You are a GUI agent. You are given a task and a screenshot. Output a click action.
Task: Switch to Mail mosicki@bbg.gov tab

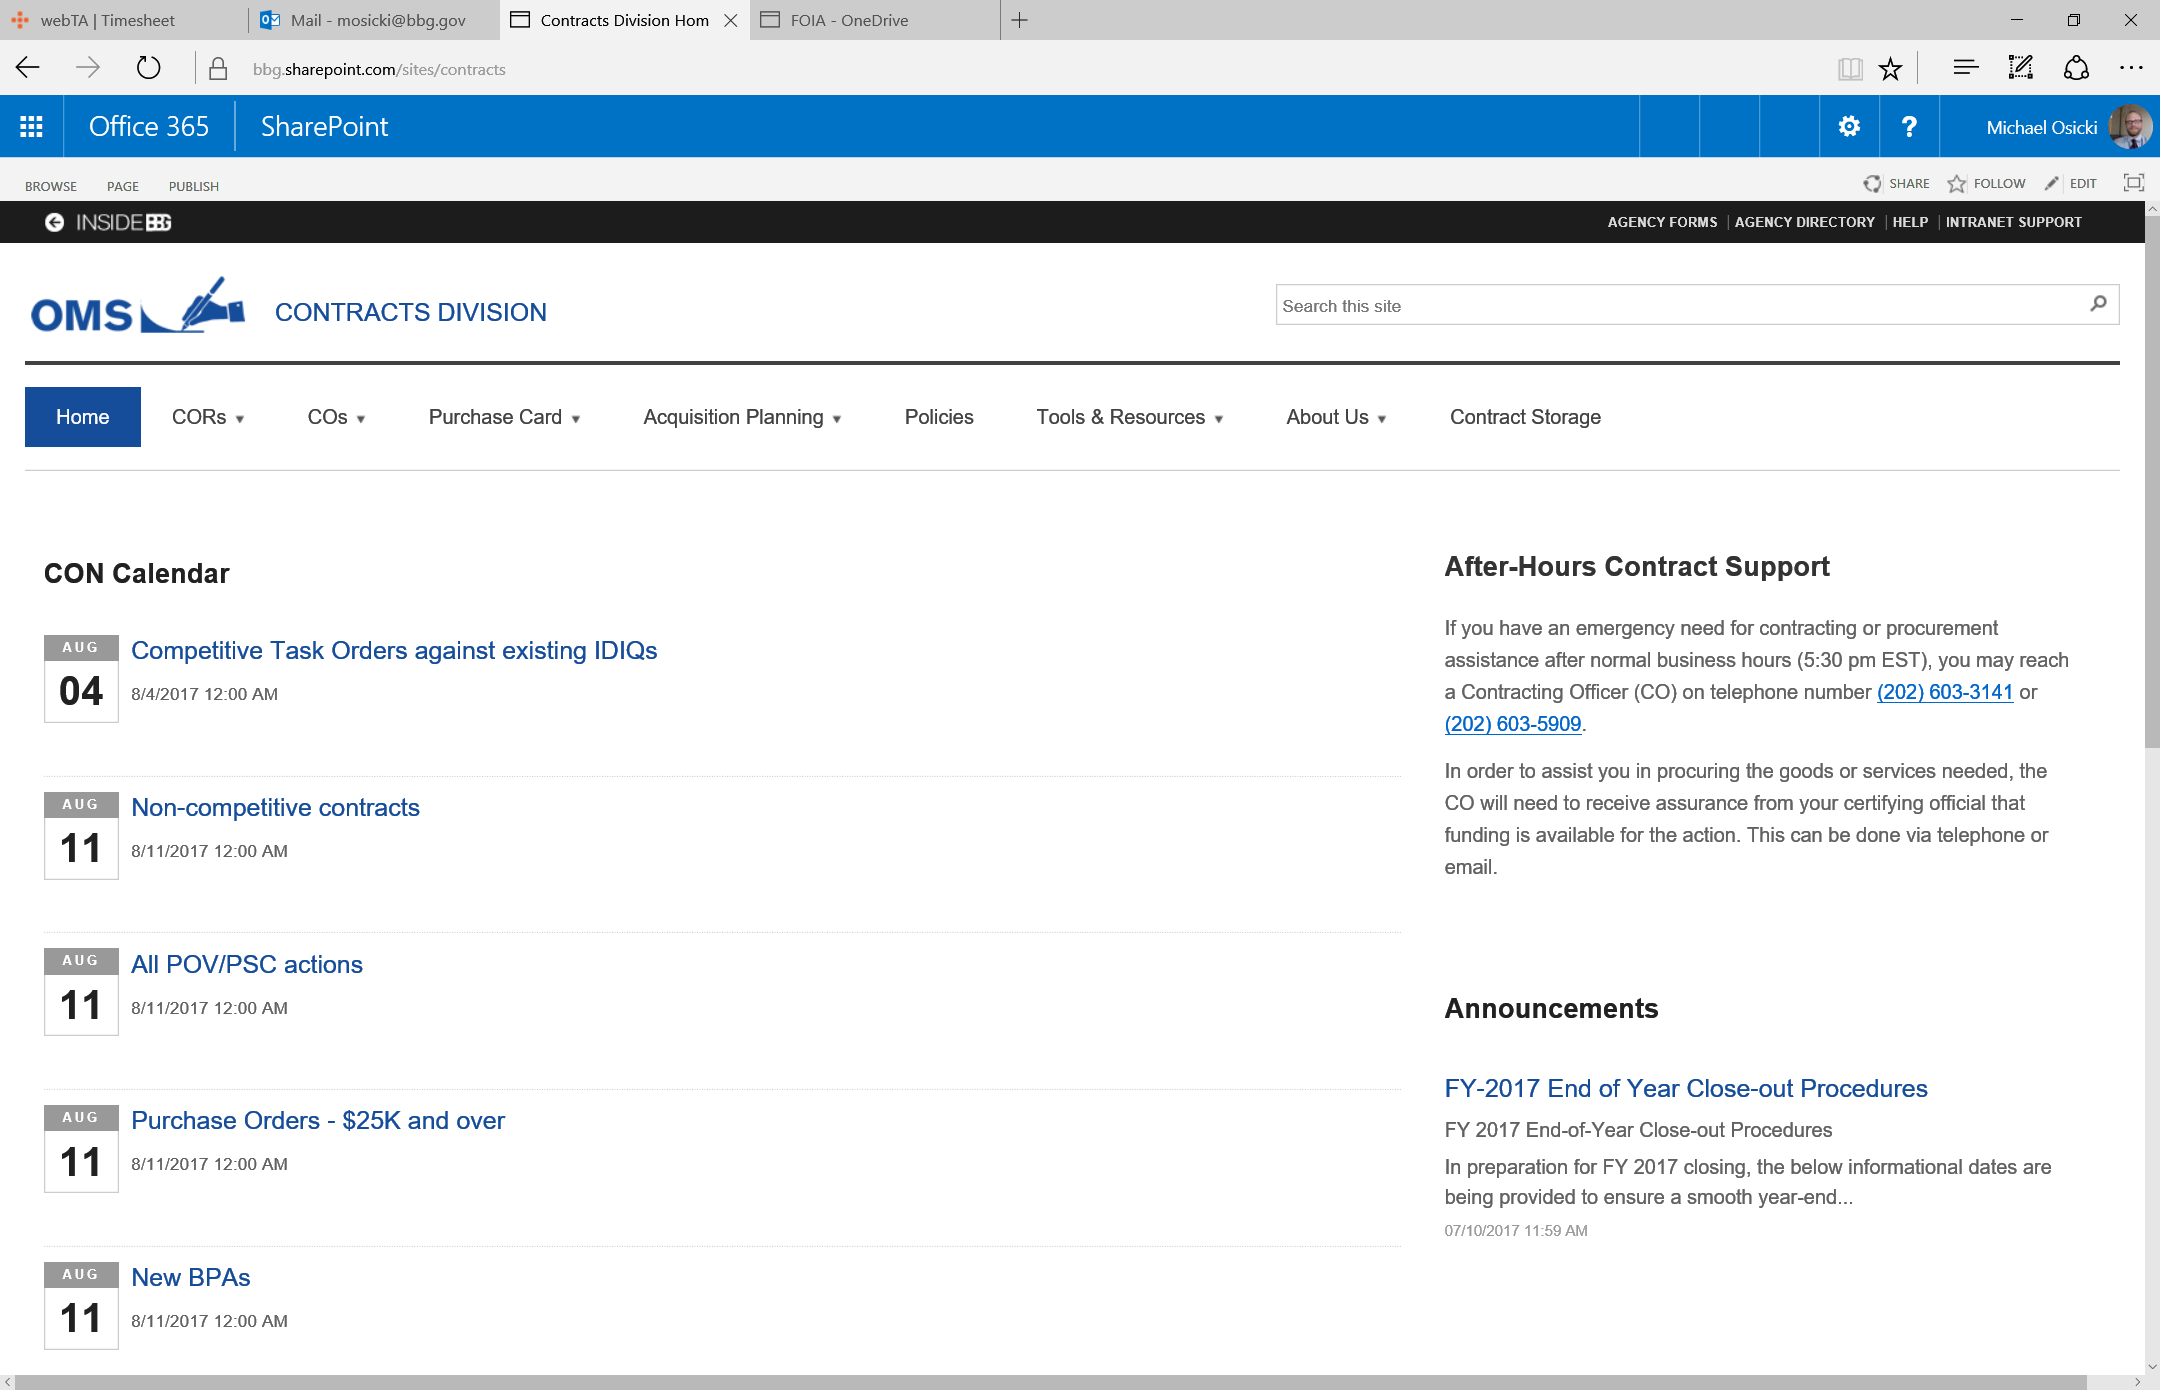click(374, 20)
